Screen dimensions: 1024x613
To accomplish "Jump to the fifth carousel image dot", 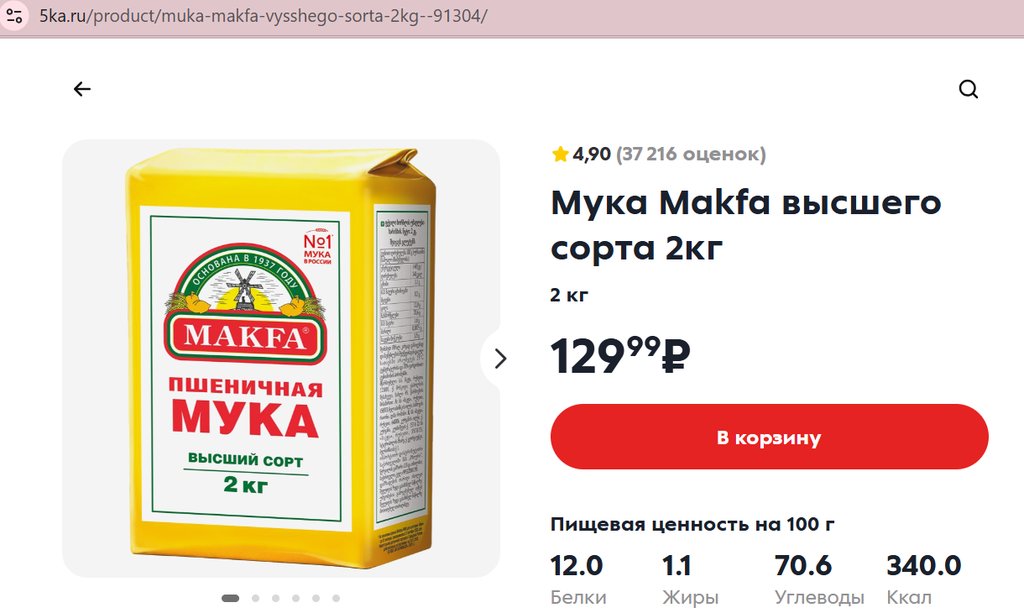I will pyautogui.click(x=316, y=598).
